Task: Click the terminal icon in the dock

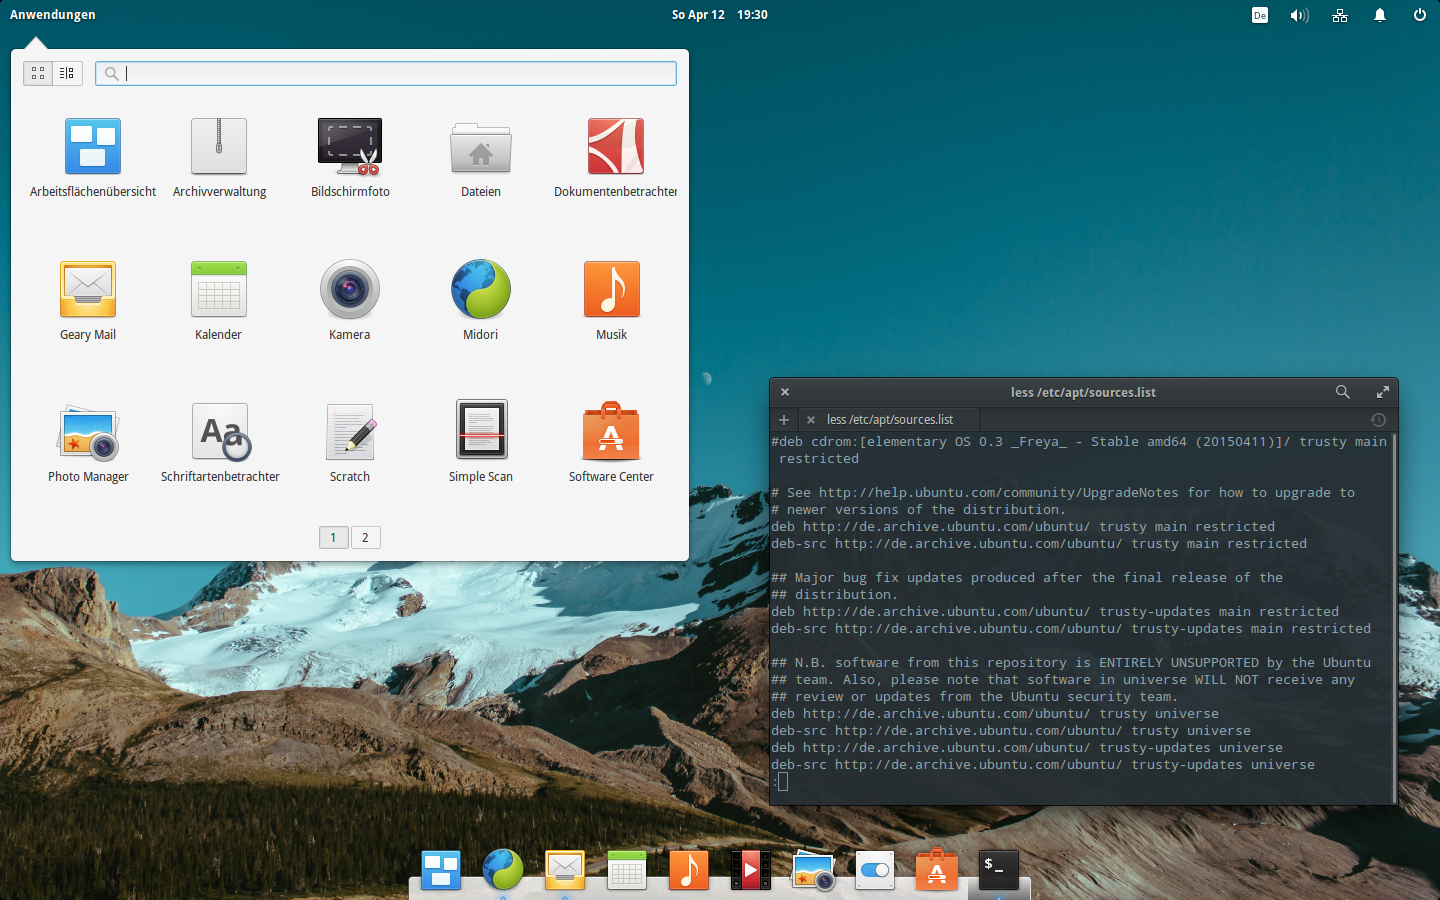Action: coord(998,870)
